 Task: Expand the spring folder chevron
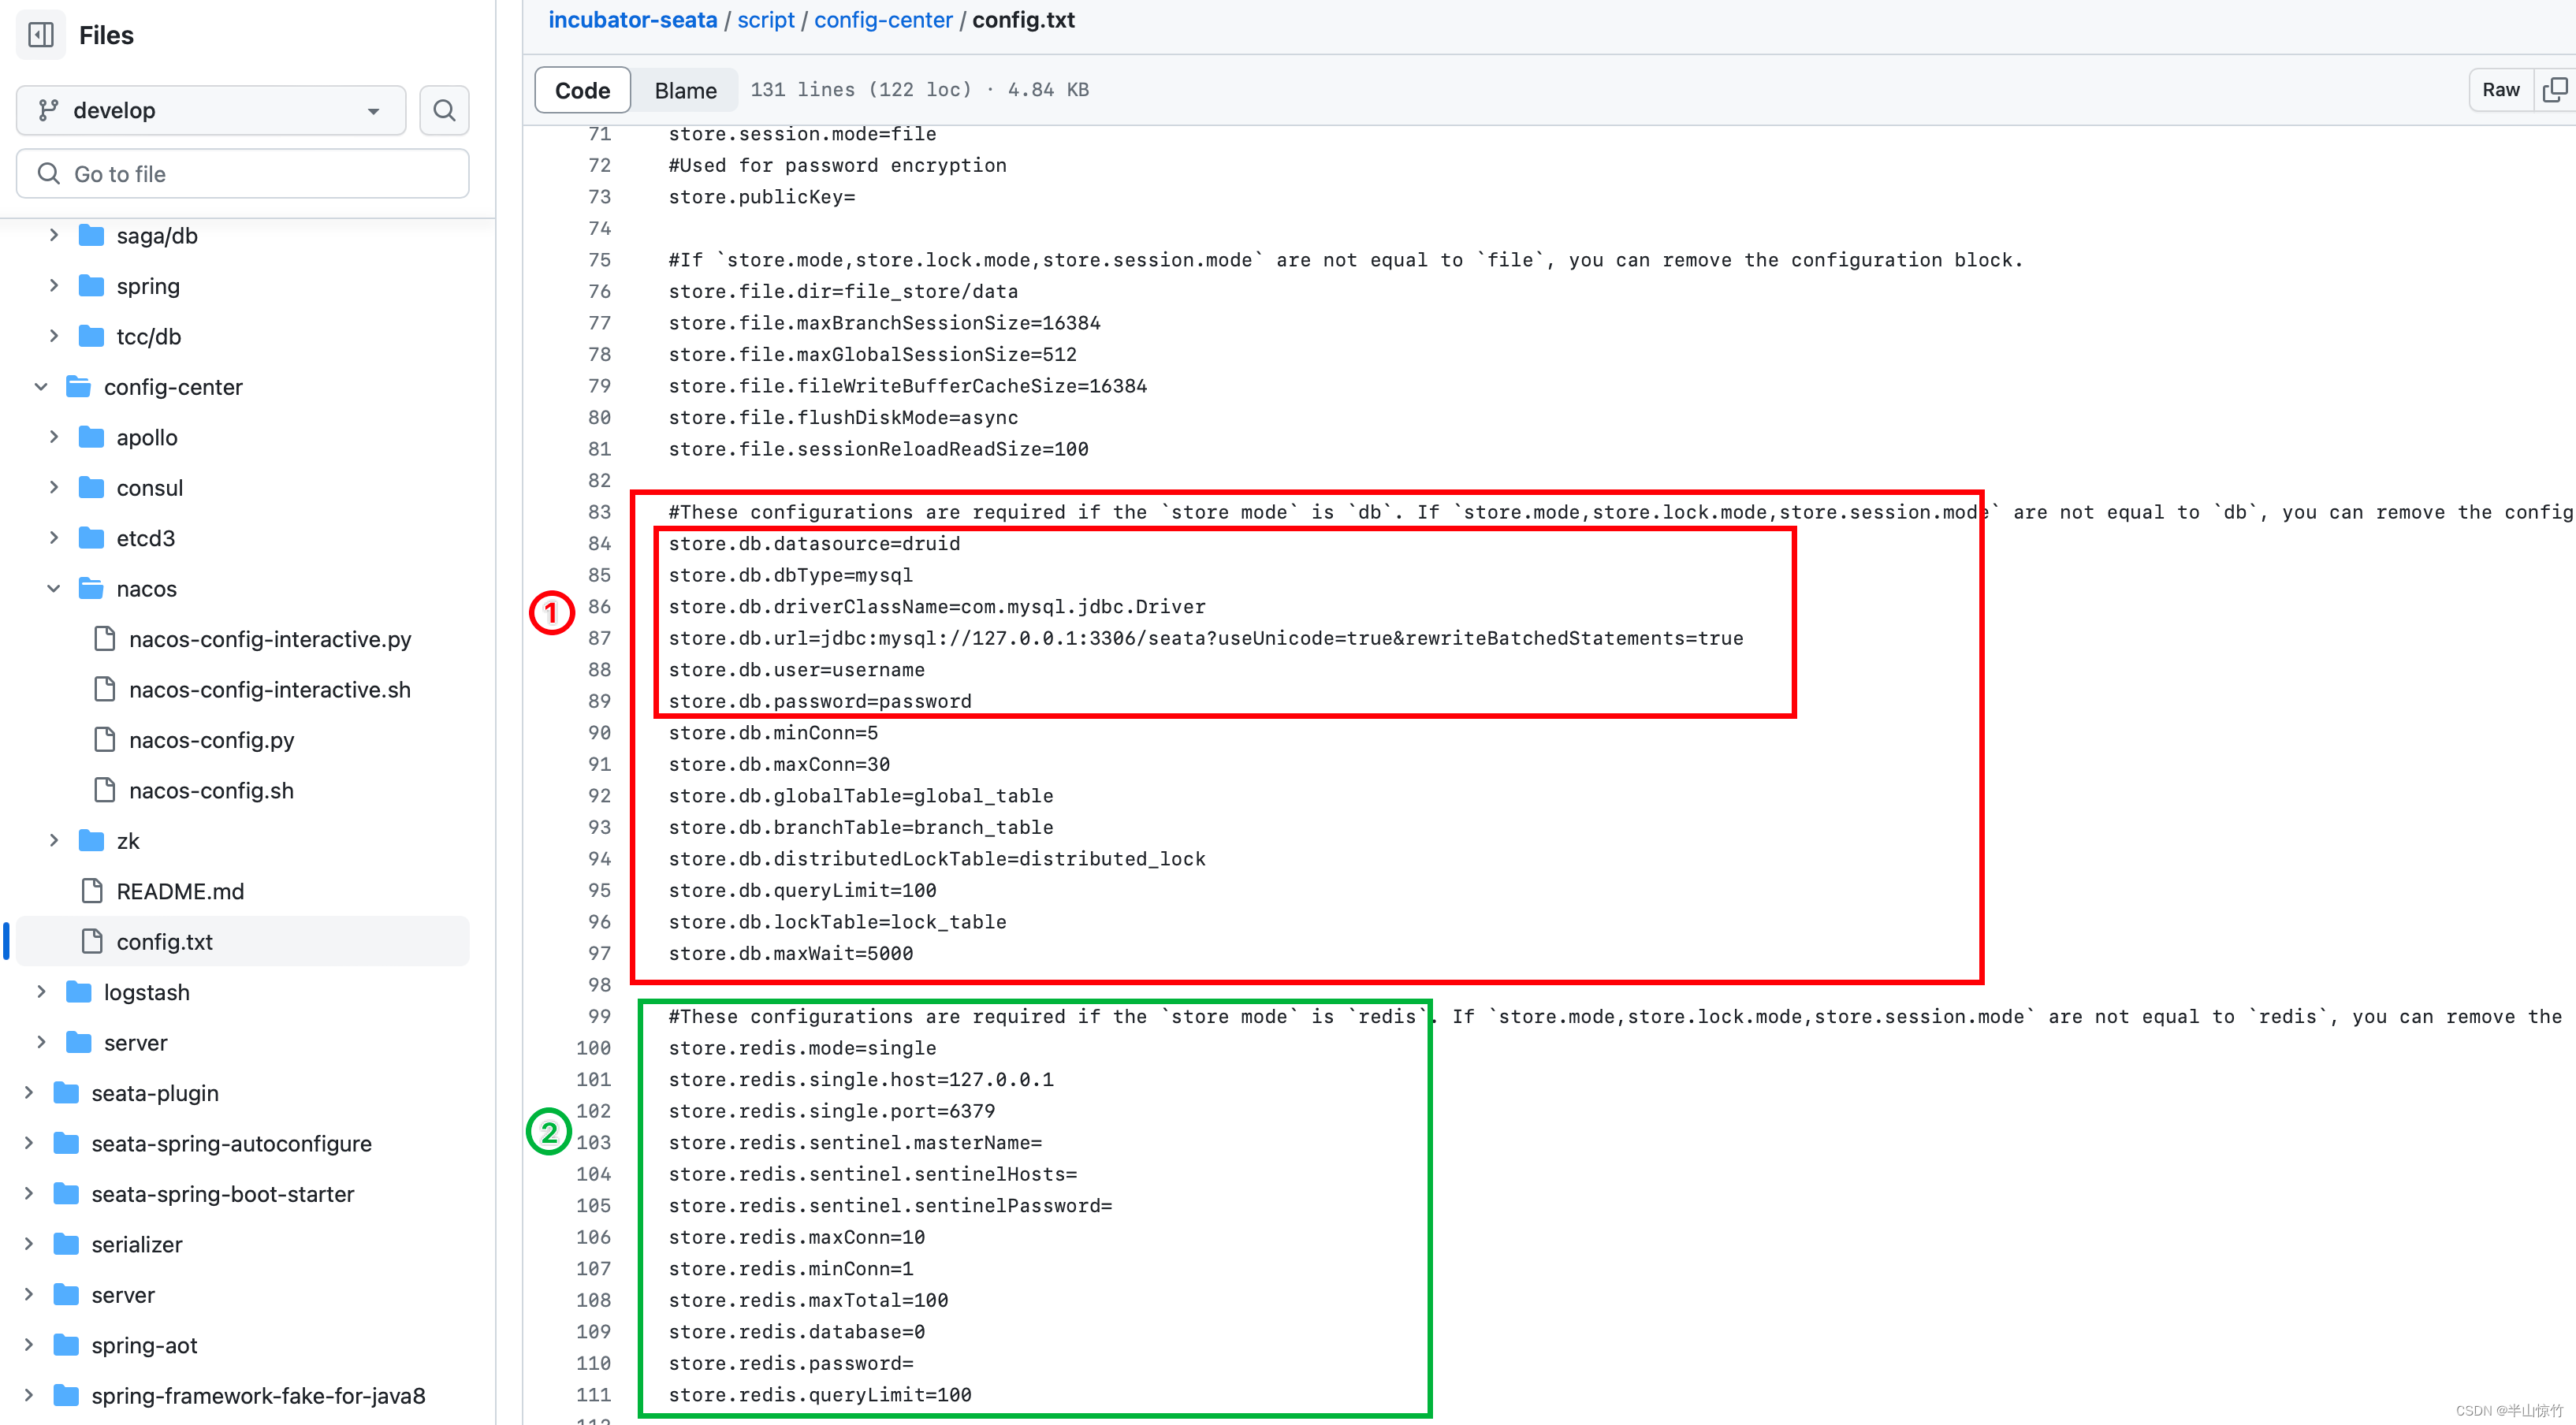pos(54,286)
